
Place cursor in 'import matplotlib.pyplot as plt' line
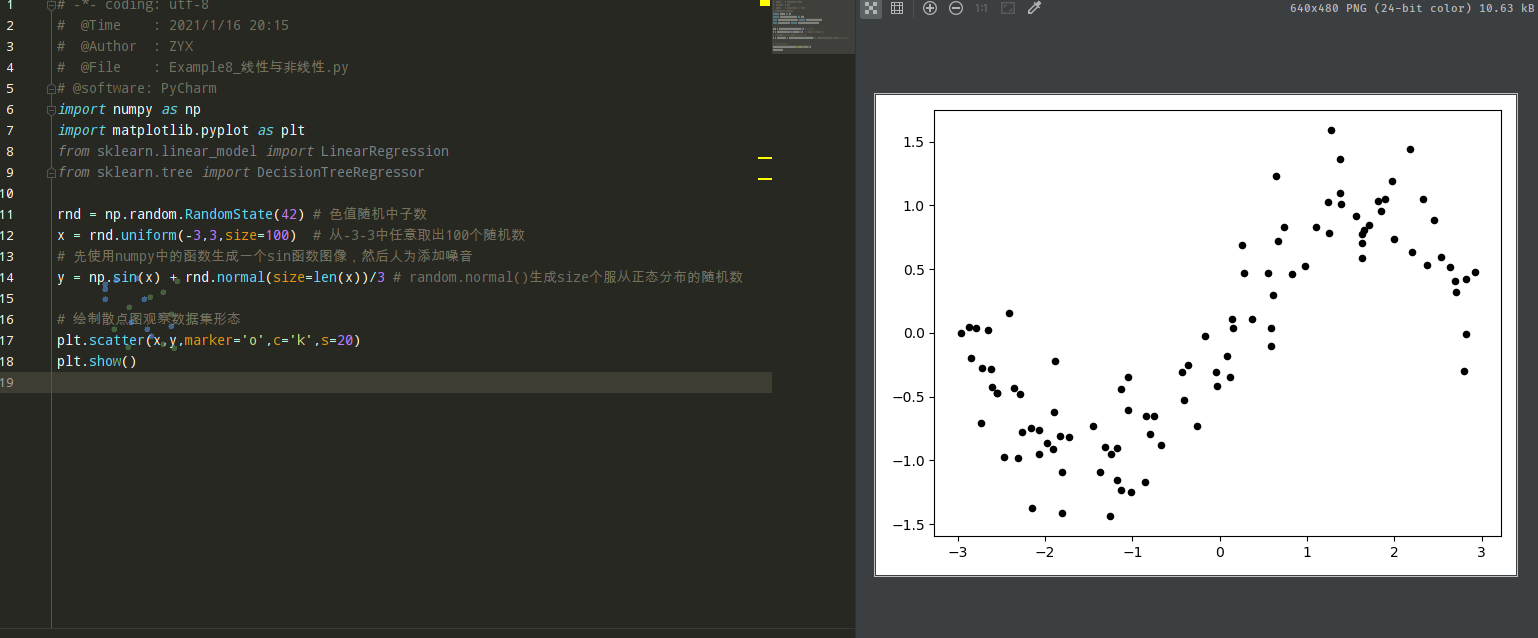(181, 130)
